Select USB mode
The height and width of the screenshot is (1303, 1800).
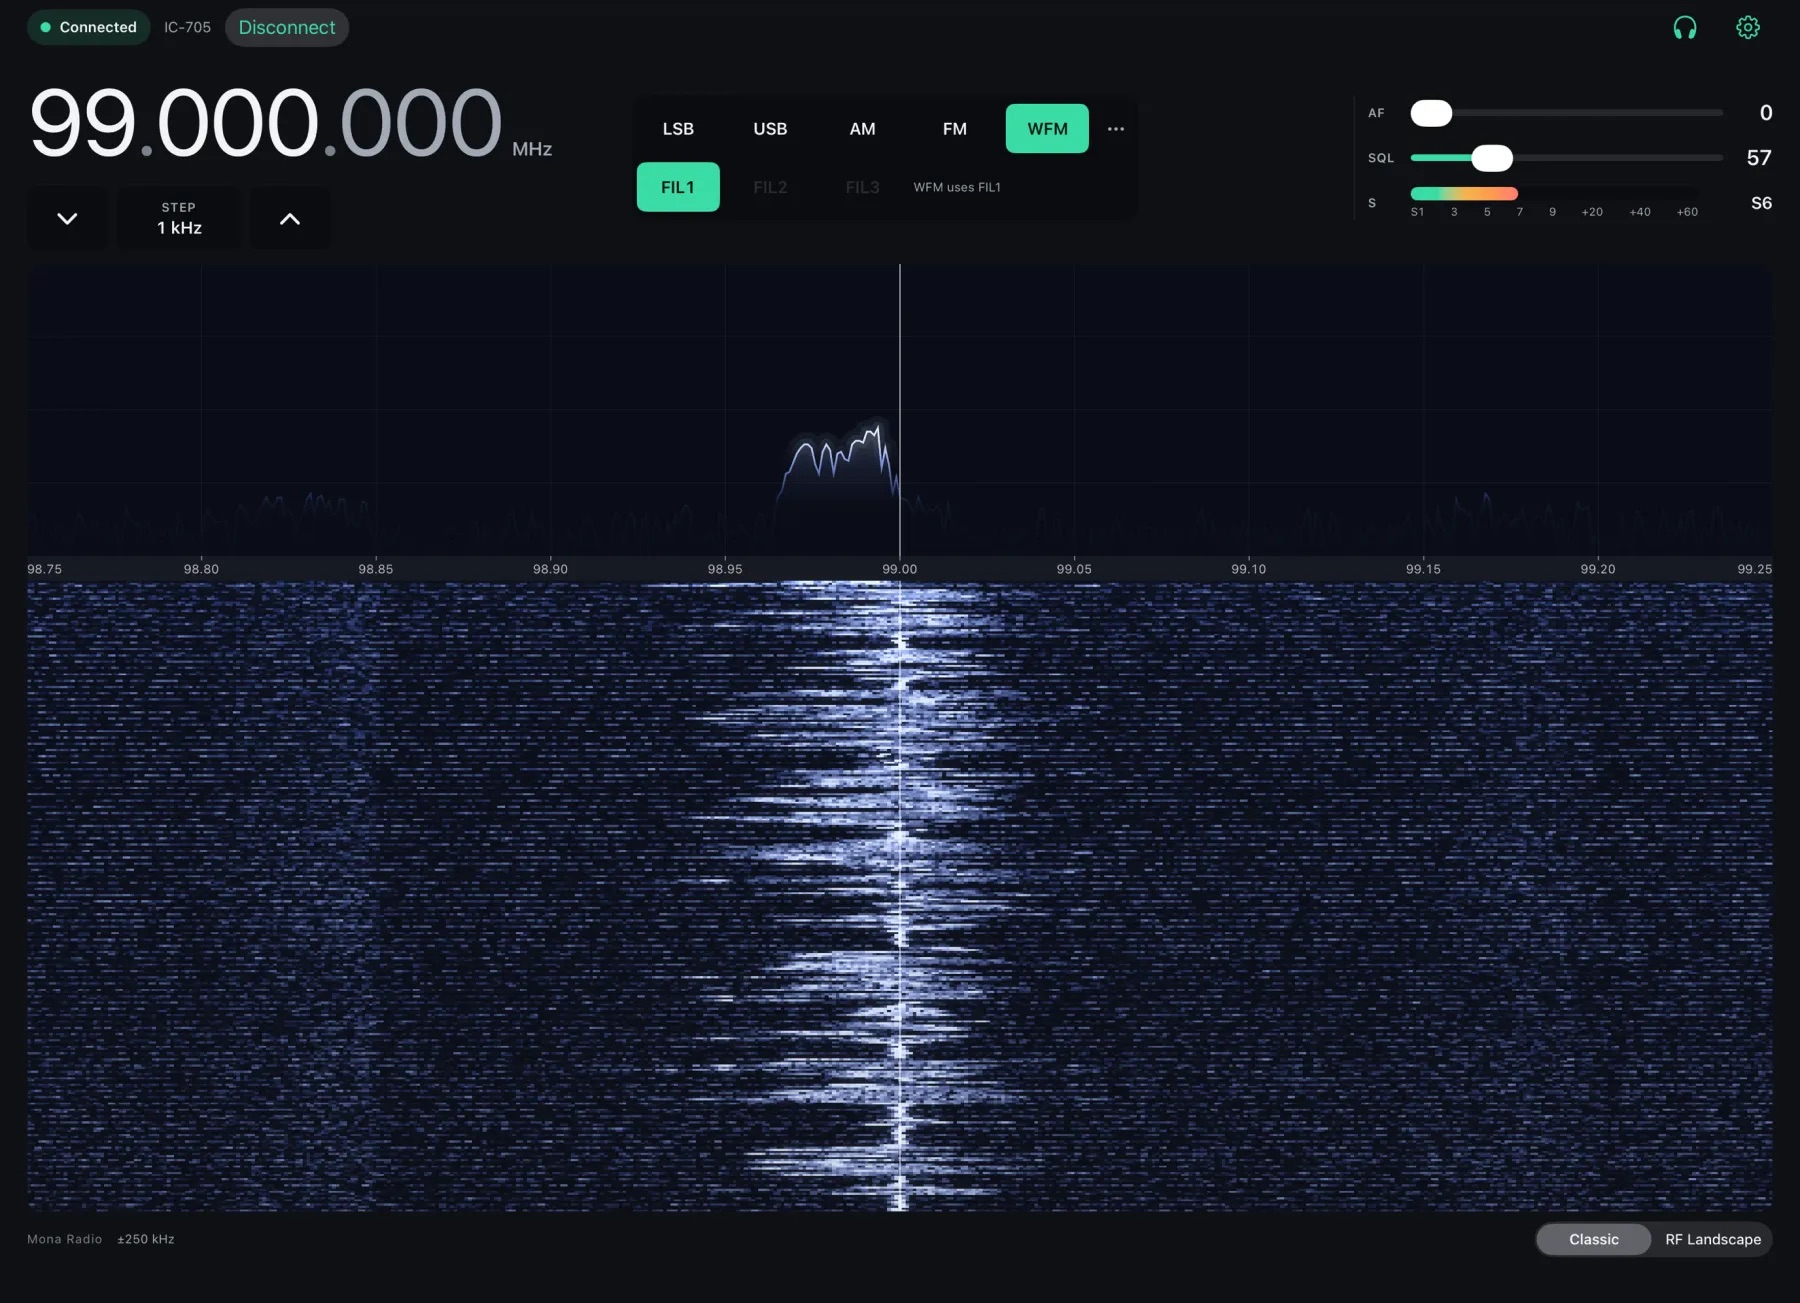(770, 129)
